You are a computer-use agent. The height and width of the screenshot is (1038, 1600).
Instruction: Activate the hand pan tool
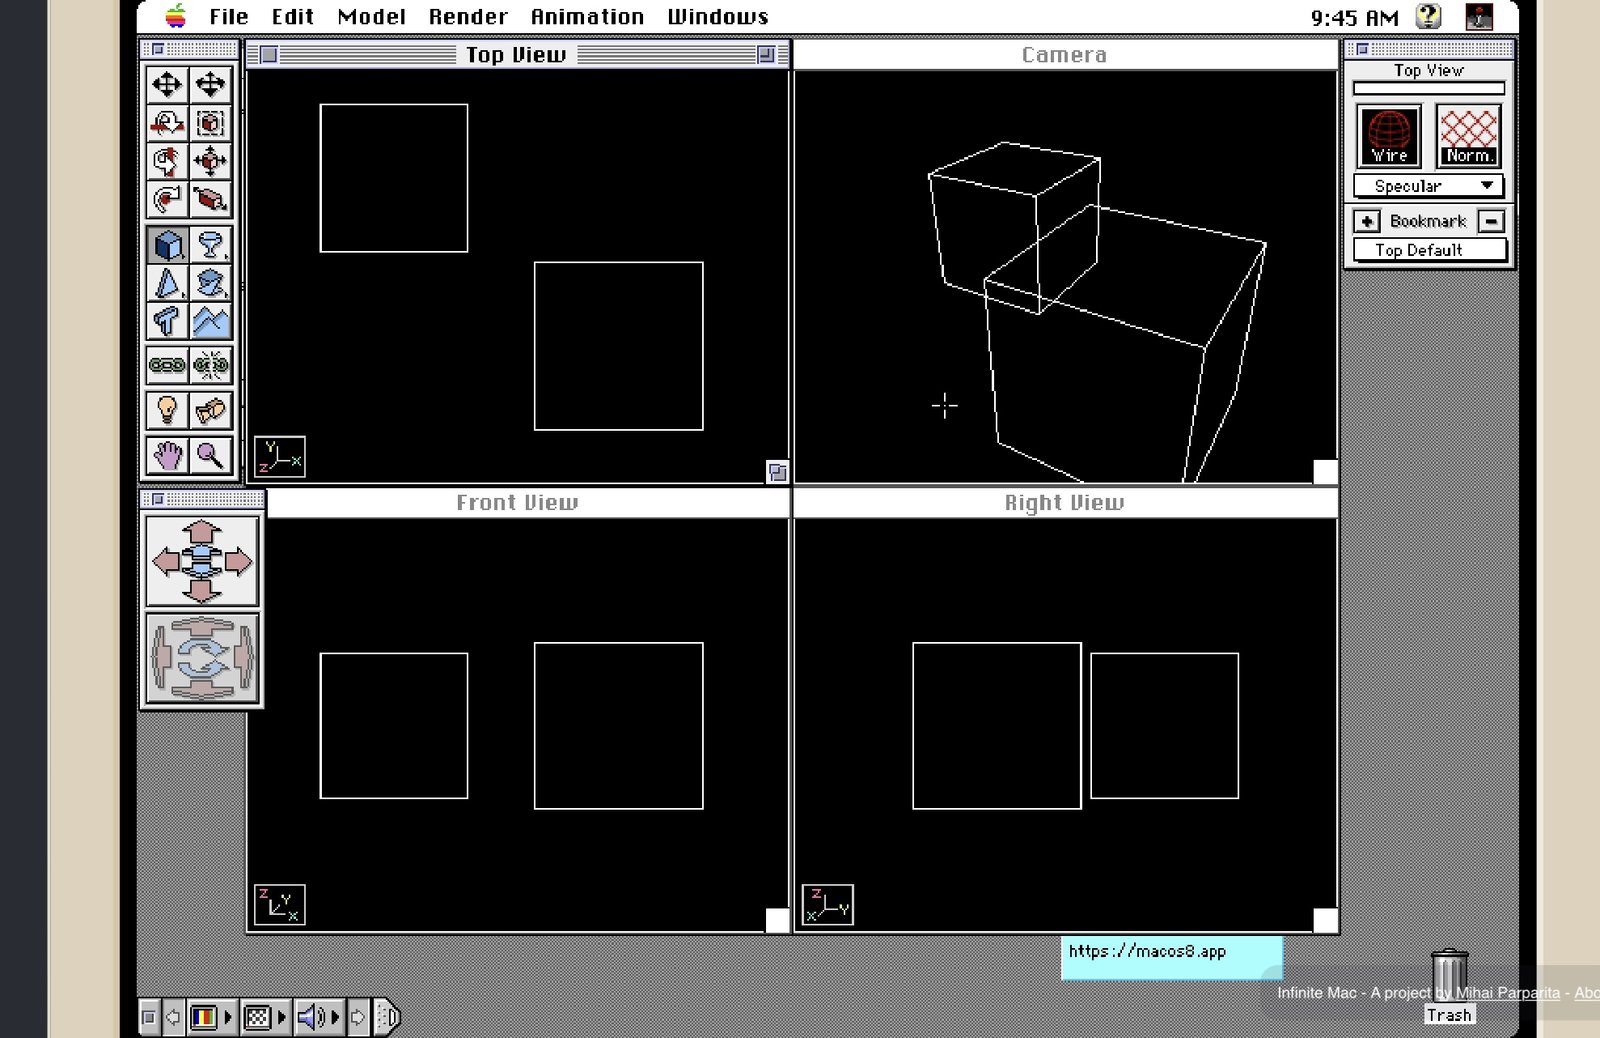167,456
